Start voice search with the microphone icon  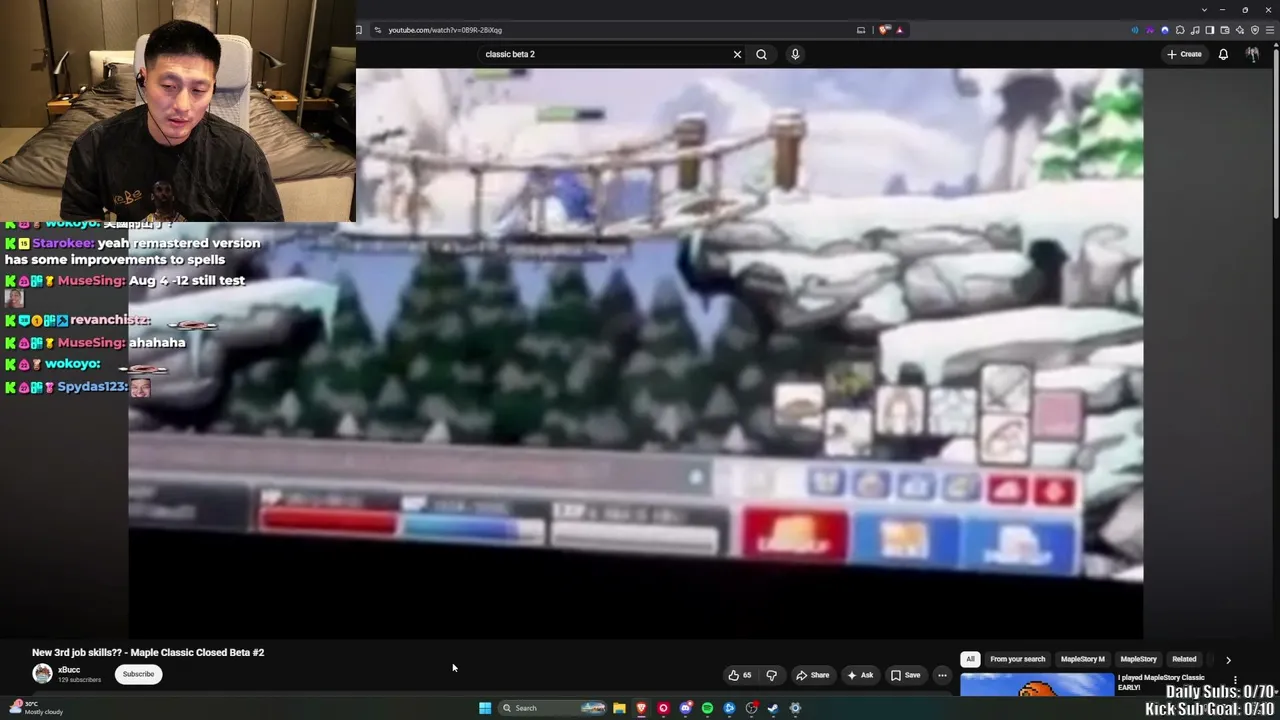[795, 54]
